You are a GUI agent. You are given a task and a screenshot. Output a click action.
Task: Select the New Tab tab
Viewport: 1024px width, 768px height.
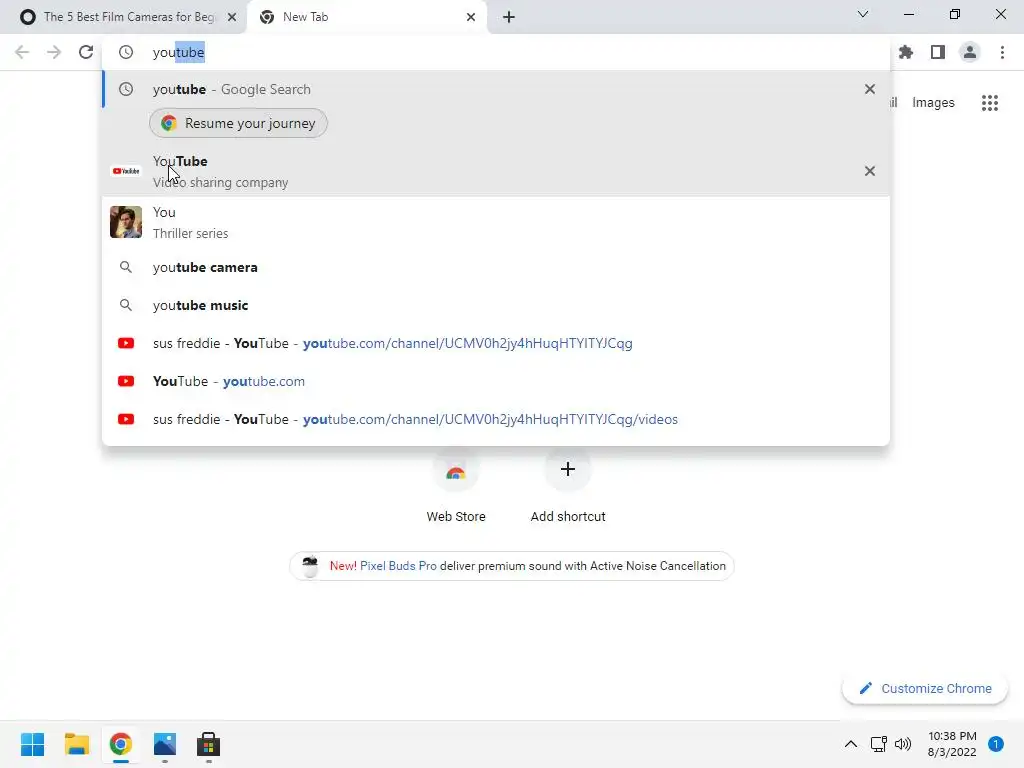[x=366, y=17]
